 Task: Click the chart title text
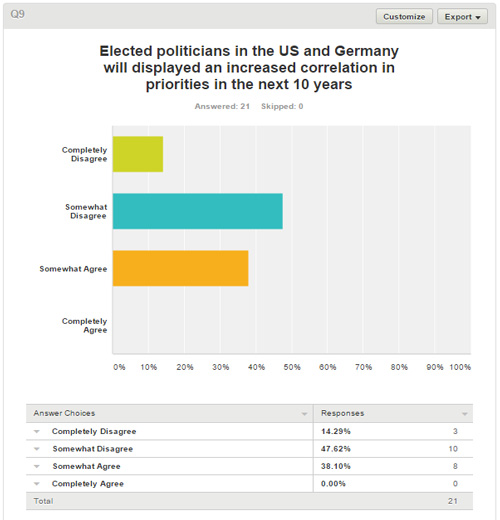(249, 68)
